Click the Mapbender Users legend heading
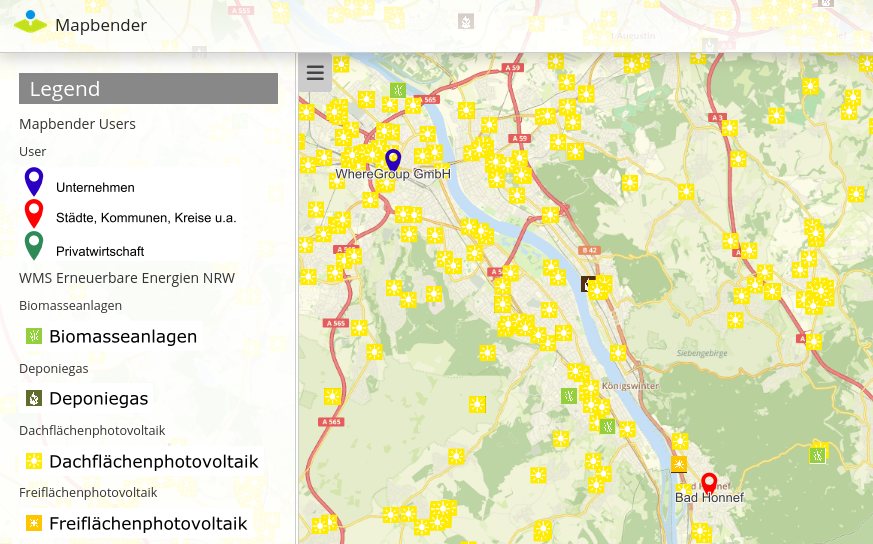The height and width of the screenshot is (544, 873). pyautogui.click(x=78, y=124)
